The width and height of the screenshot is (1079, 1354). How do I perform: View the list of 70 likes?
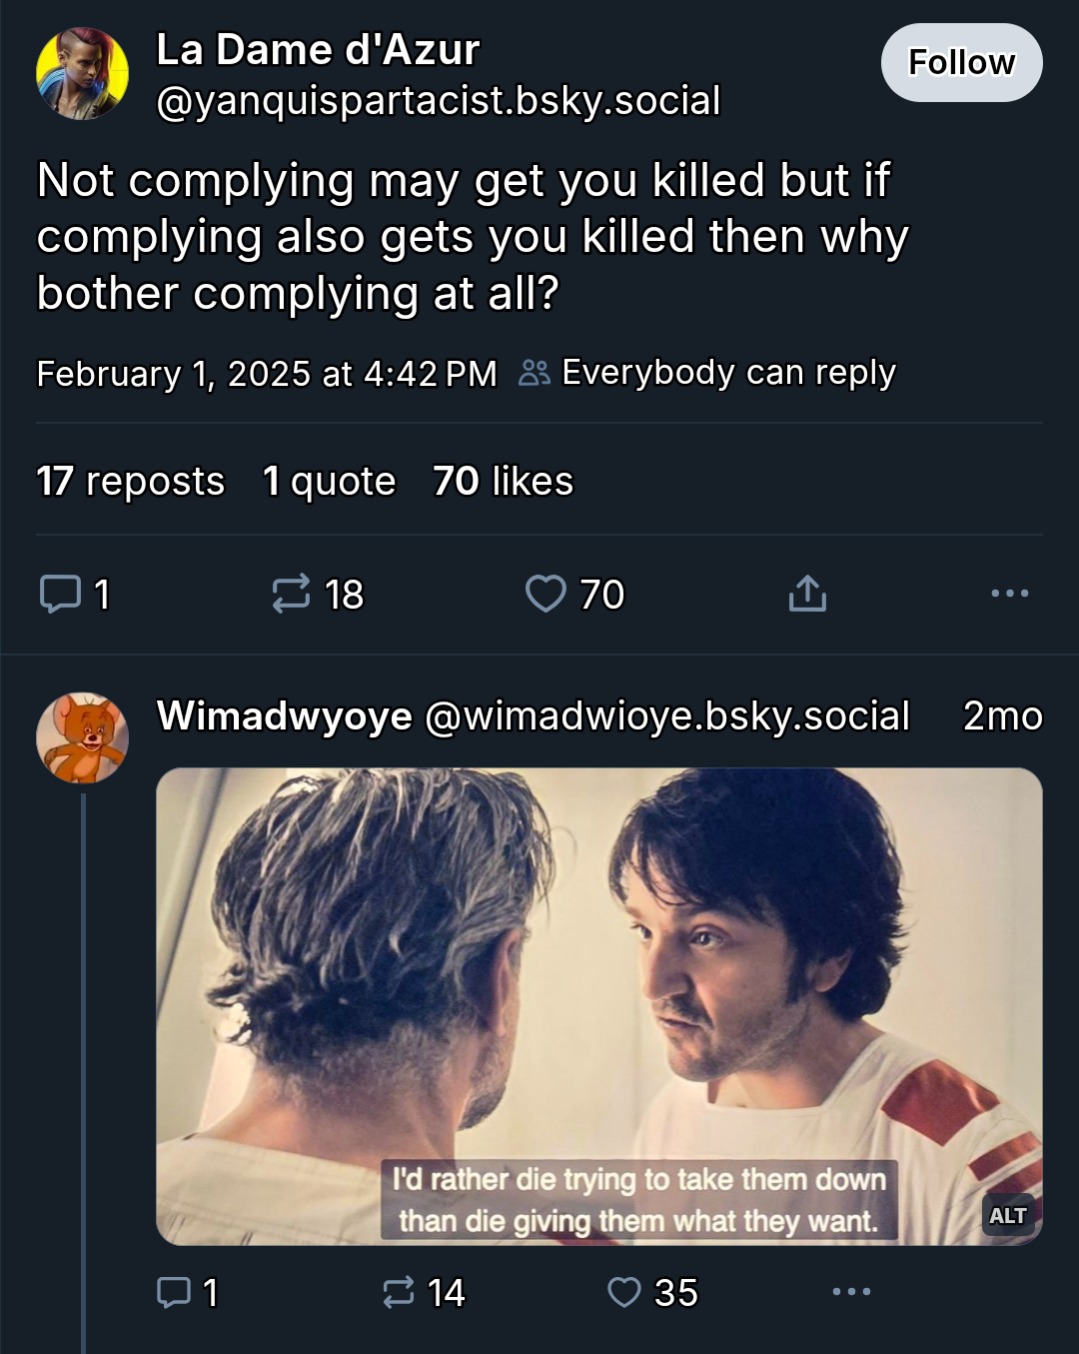(x=503, y=481)
